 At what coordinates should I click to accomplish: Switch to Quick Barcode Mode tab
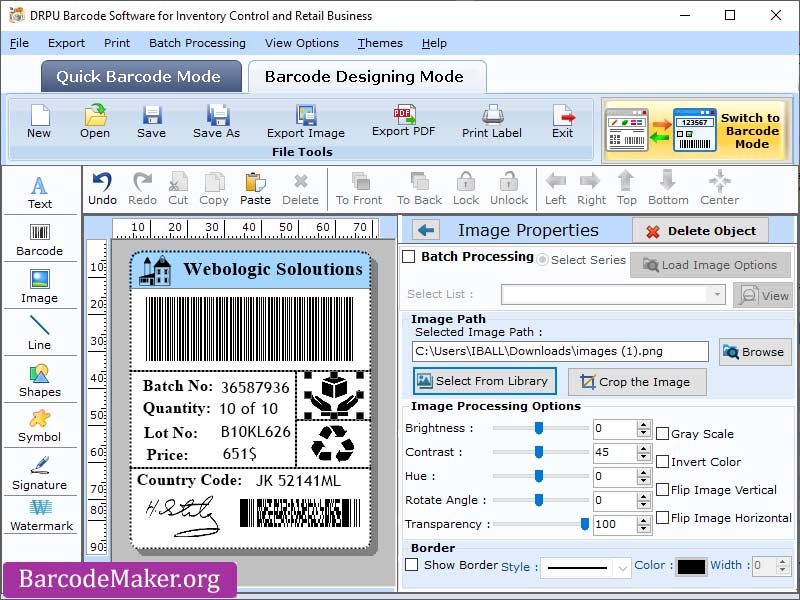click(141, 76)
